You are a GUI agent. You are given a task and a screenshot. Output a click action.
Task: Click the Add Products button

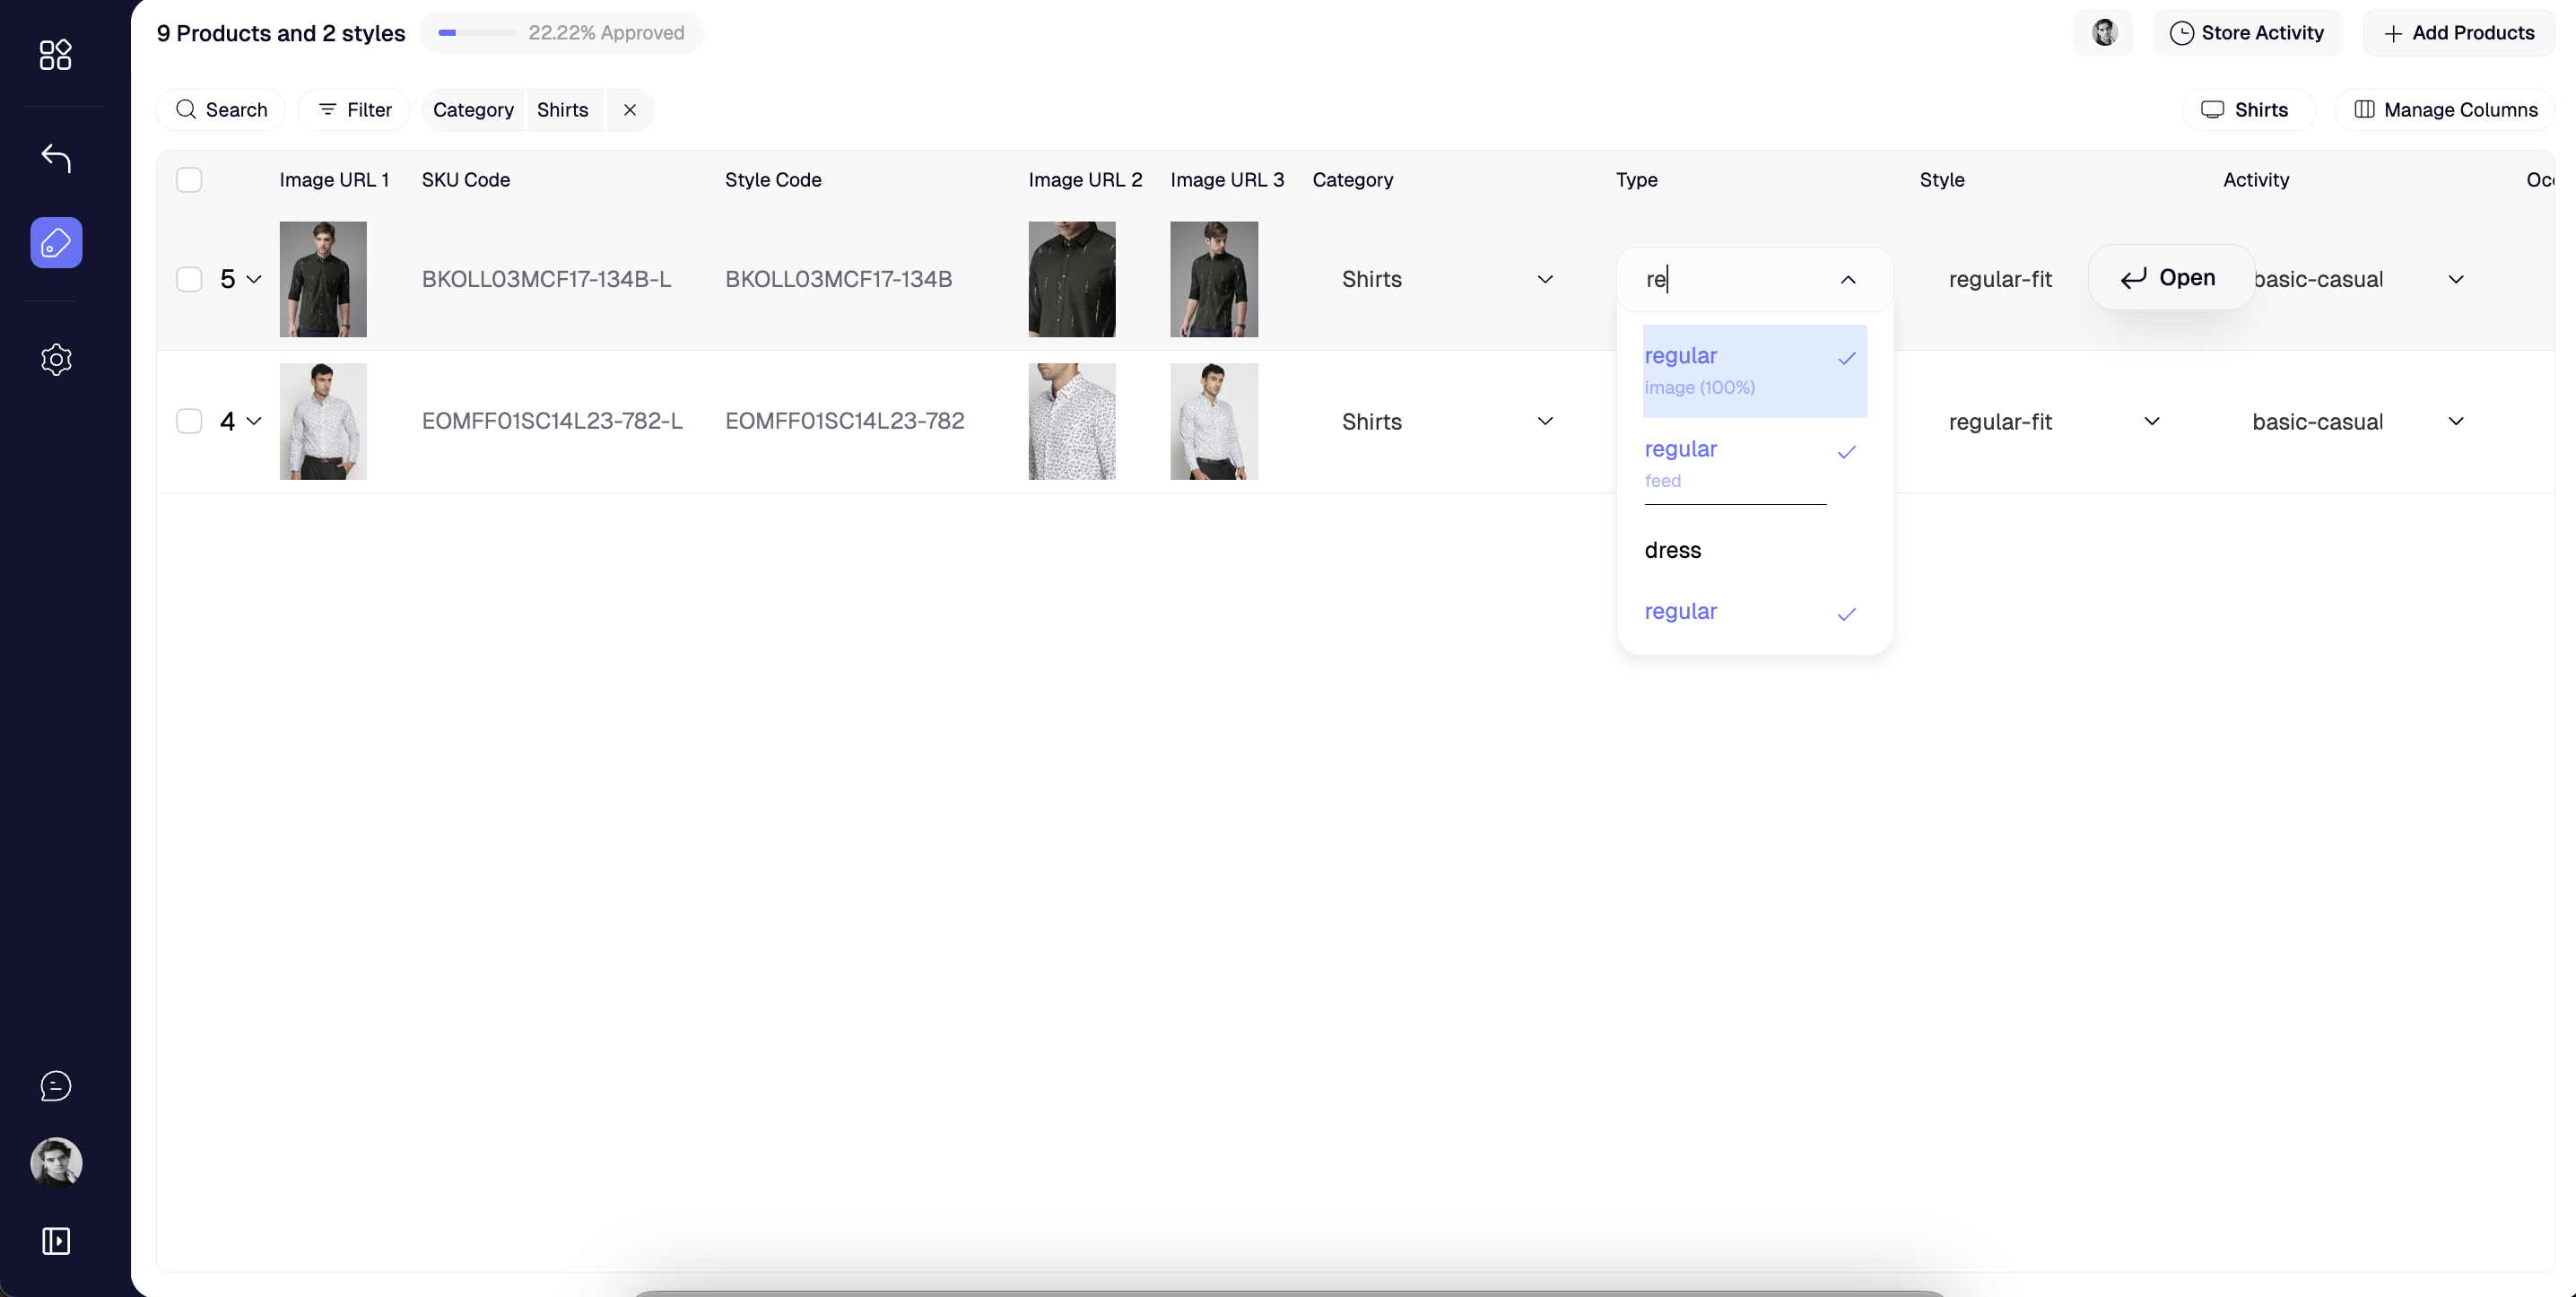[x=2459, y=33]
